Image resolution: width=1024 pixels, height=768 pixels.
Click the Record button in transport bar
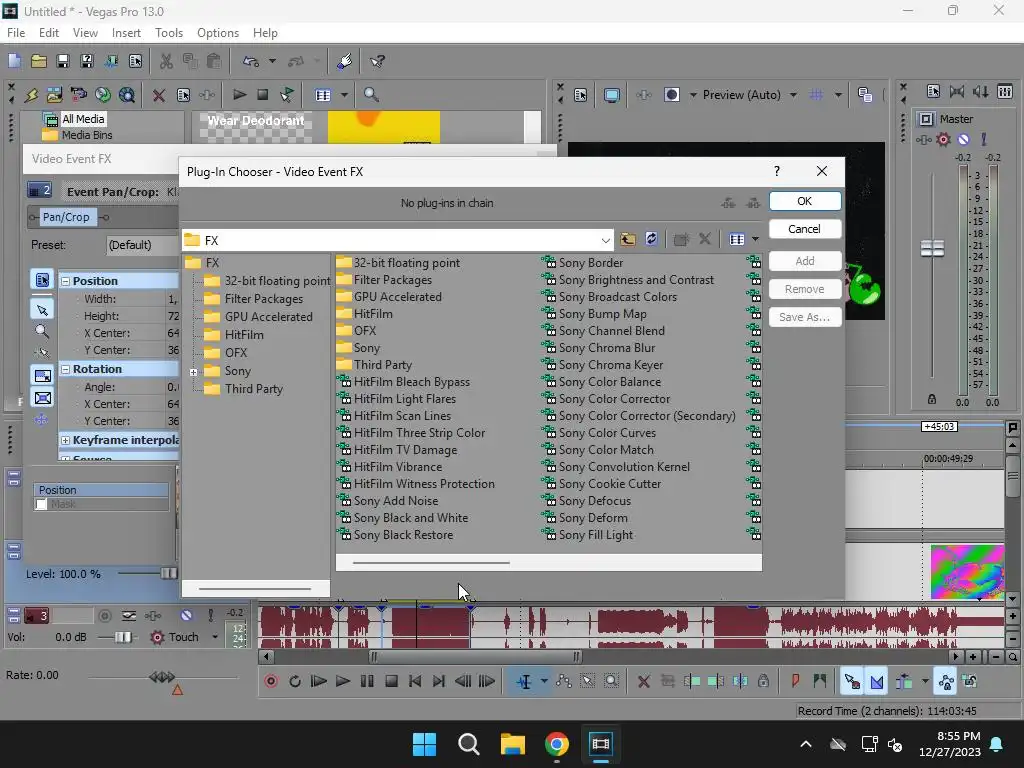tap(271, 681)
